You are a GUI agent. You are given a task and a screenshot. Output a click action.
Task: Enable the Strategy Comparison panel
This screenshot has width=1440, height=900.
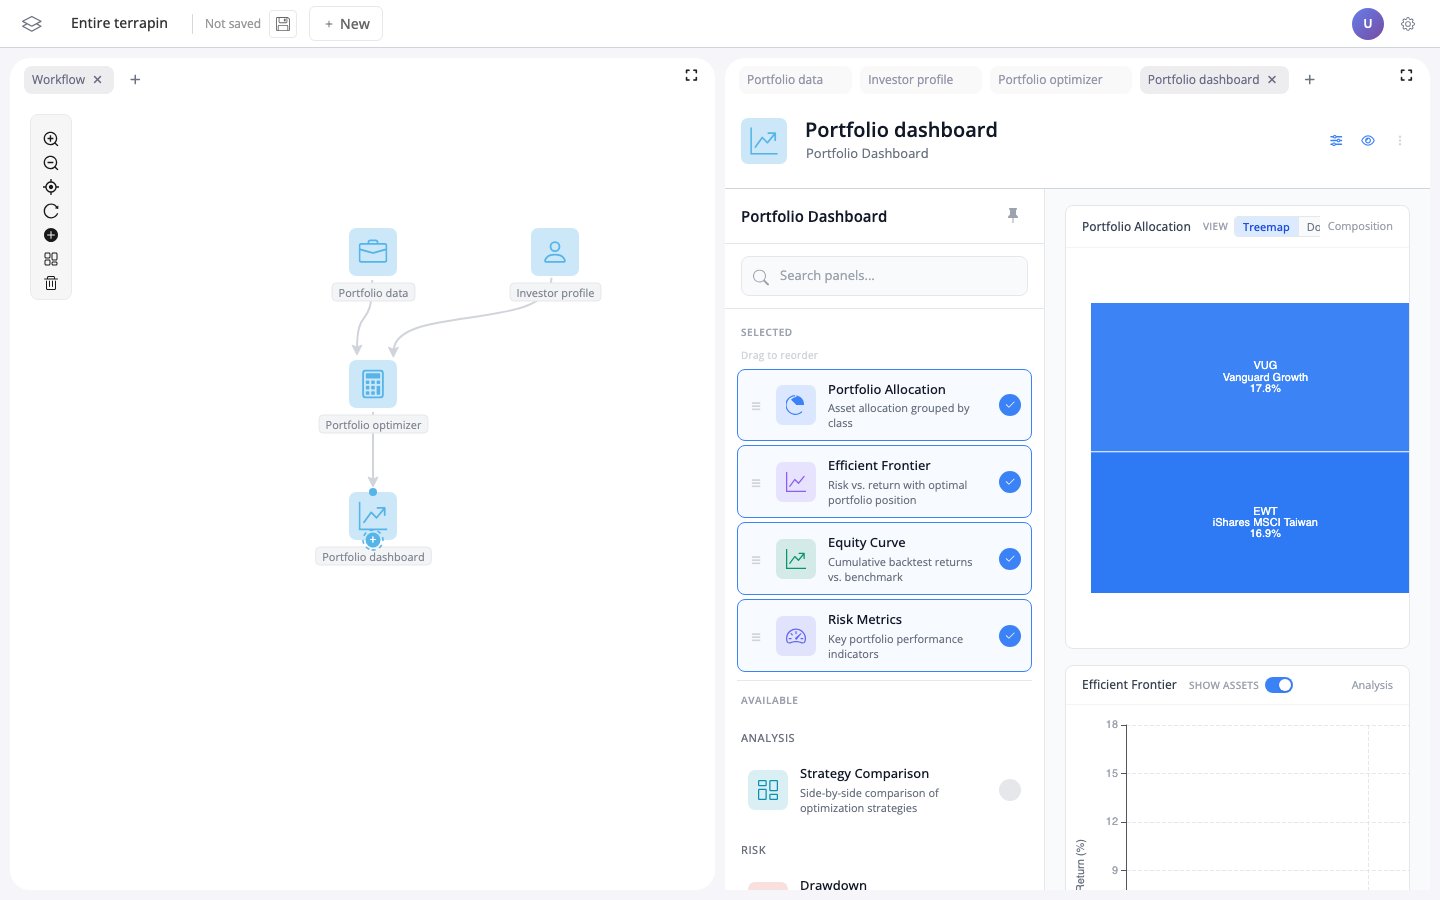(x=1009, y=790)
